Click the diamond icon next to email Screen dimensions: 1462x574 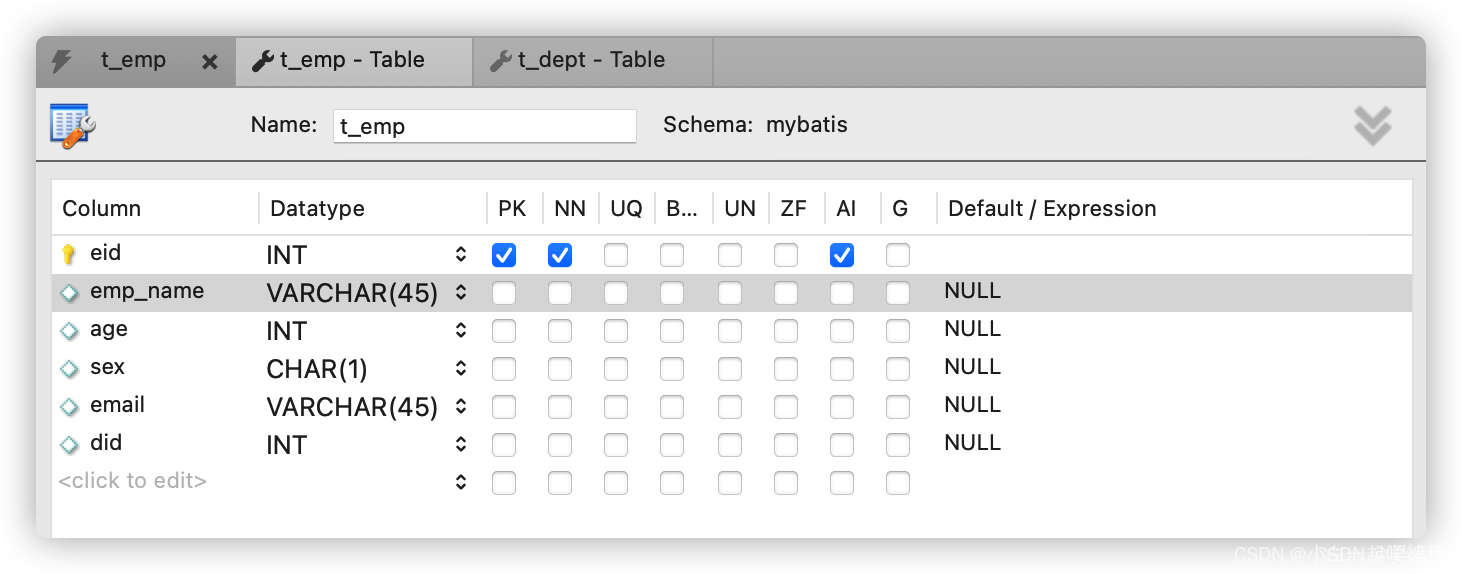click(x=69, y=407)
